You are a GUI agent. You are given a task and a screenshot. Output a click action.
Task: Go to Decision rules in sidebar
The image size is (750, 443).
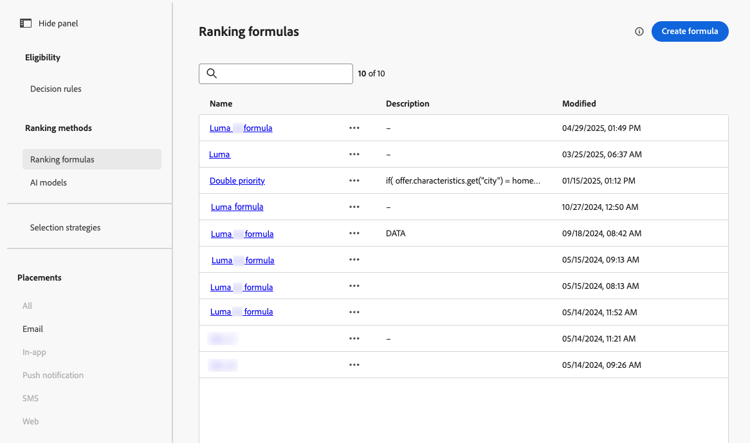pos(56,89)
